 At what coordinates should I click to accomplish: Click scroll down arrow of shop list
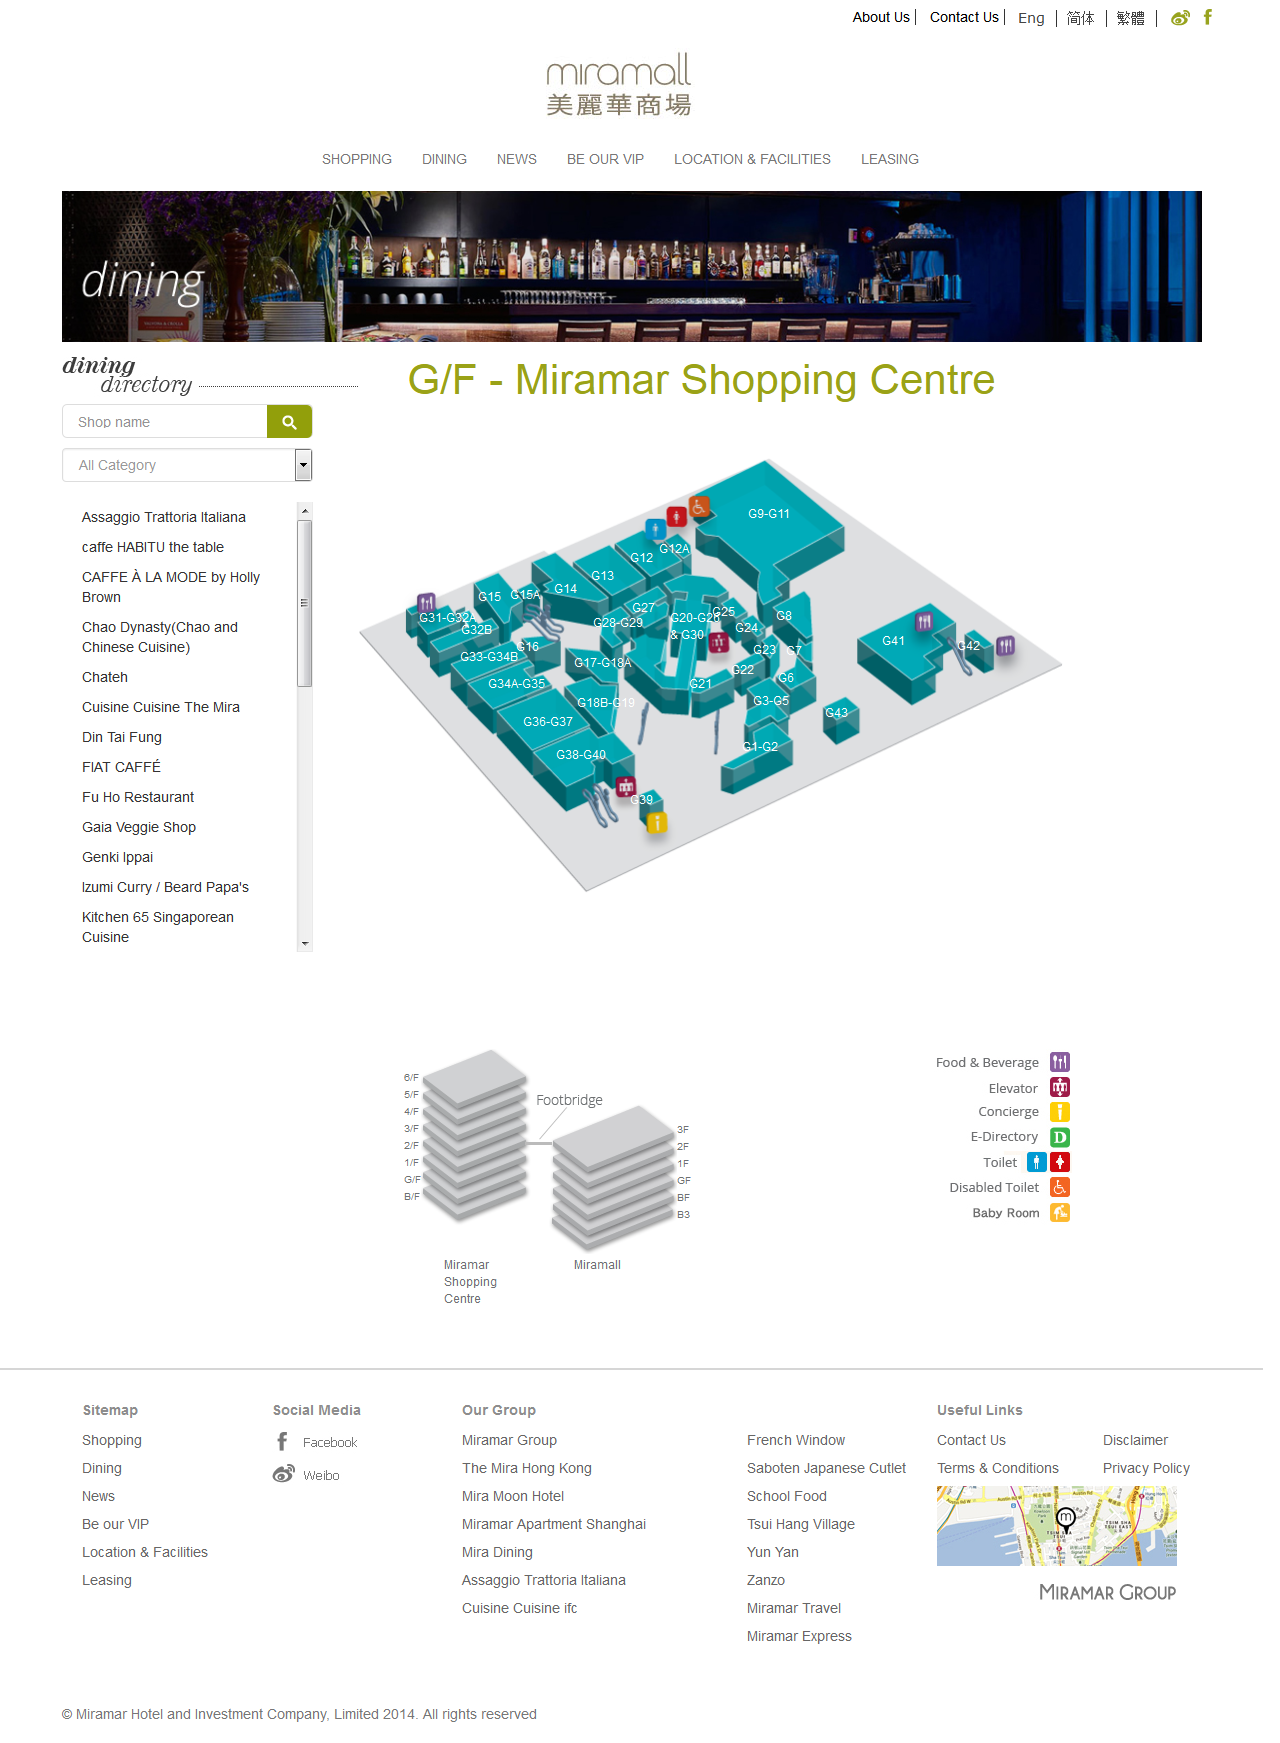(305, 944)
